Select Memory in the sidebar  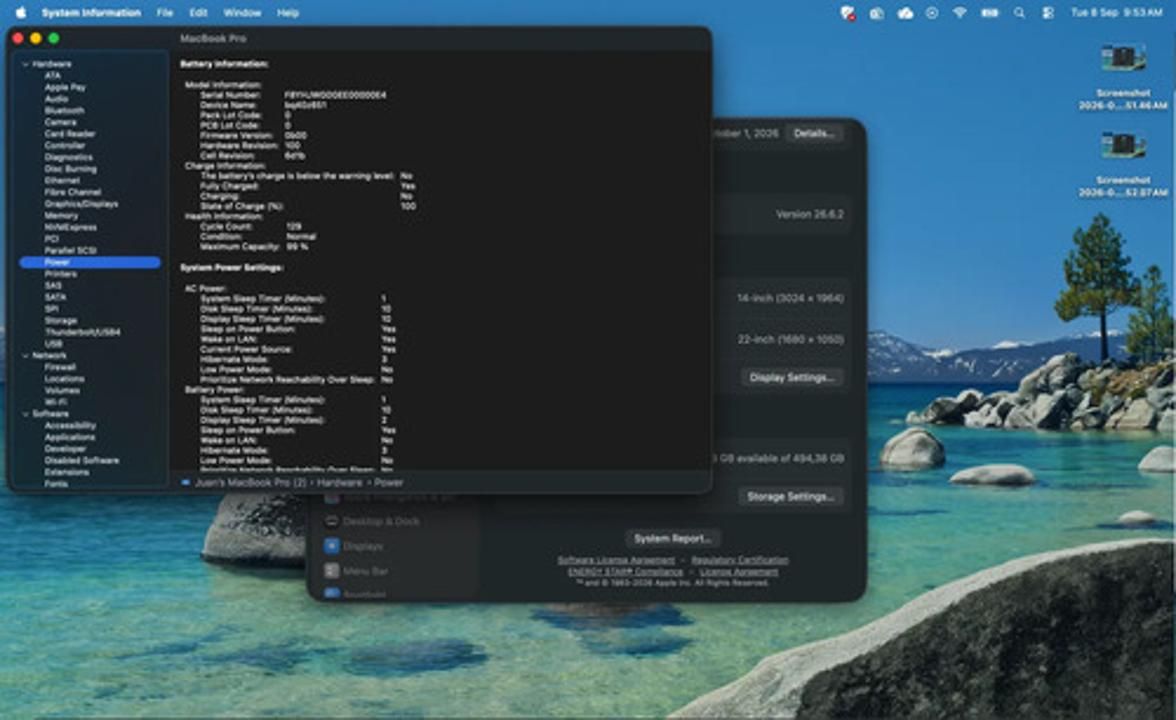(61, 215)
